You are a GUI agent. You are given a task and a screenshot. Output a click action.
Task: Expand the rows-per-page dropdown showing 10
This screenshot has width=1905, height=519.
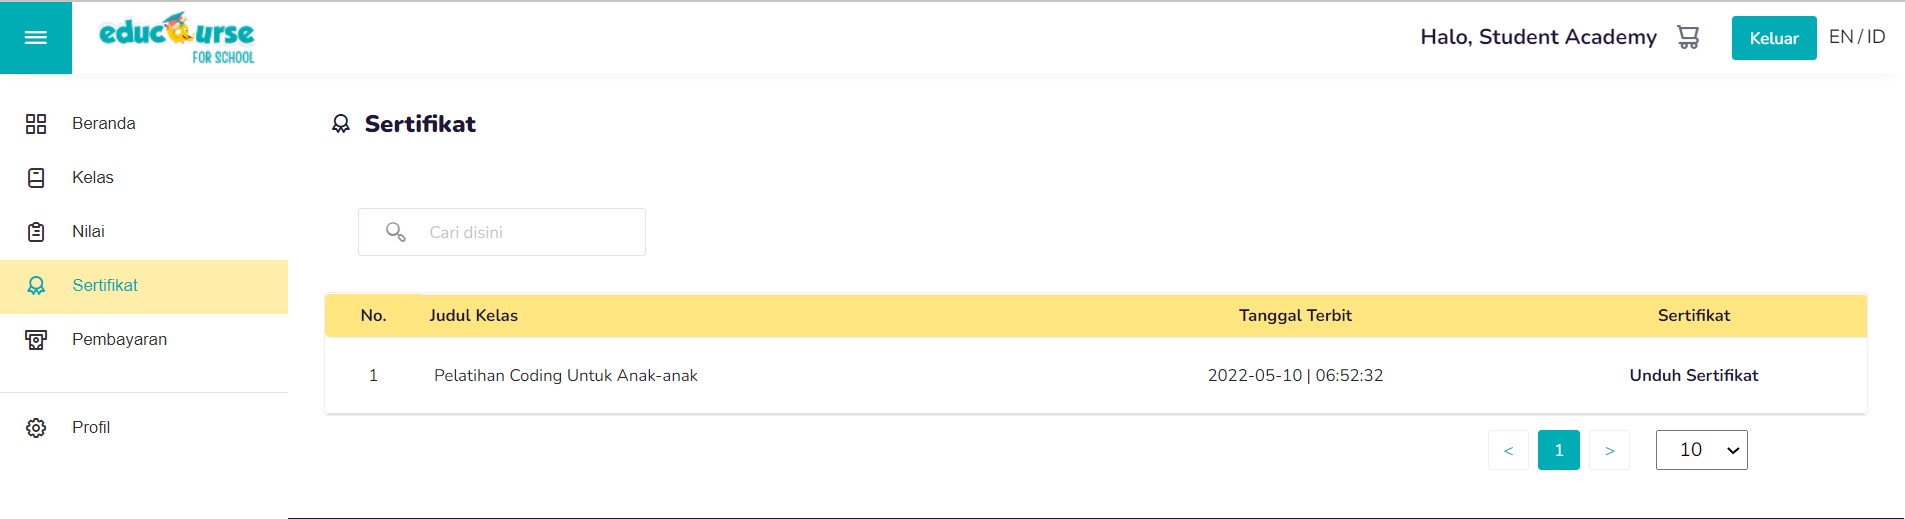(x=1701, y=450)
